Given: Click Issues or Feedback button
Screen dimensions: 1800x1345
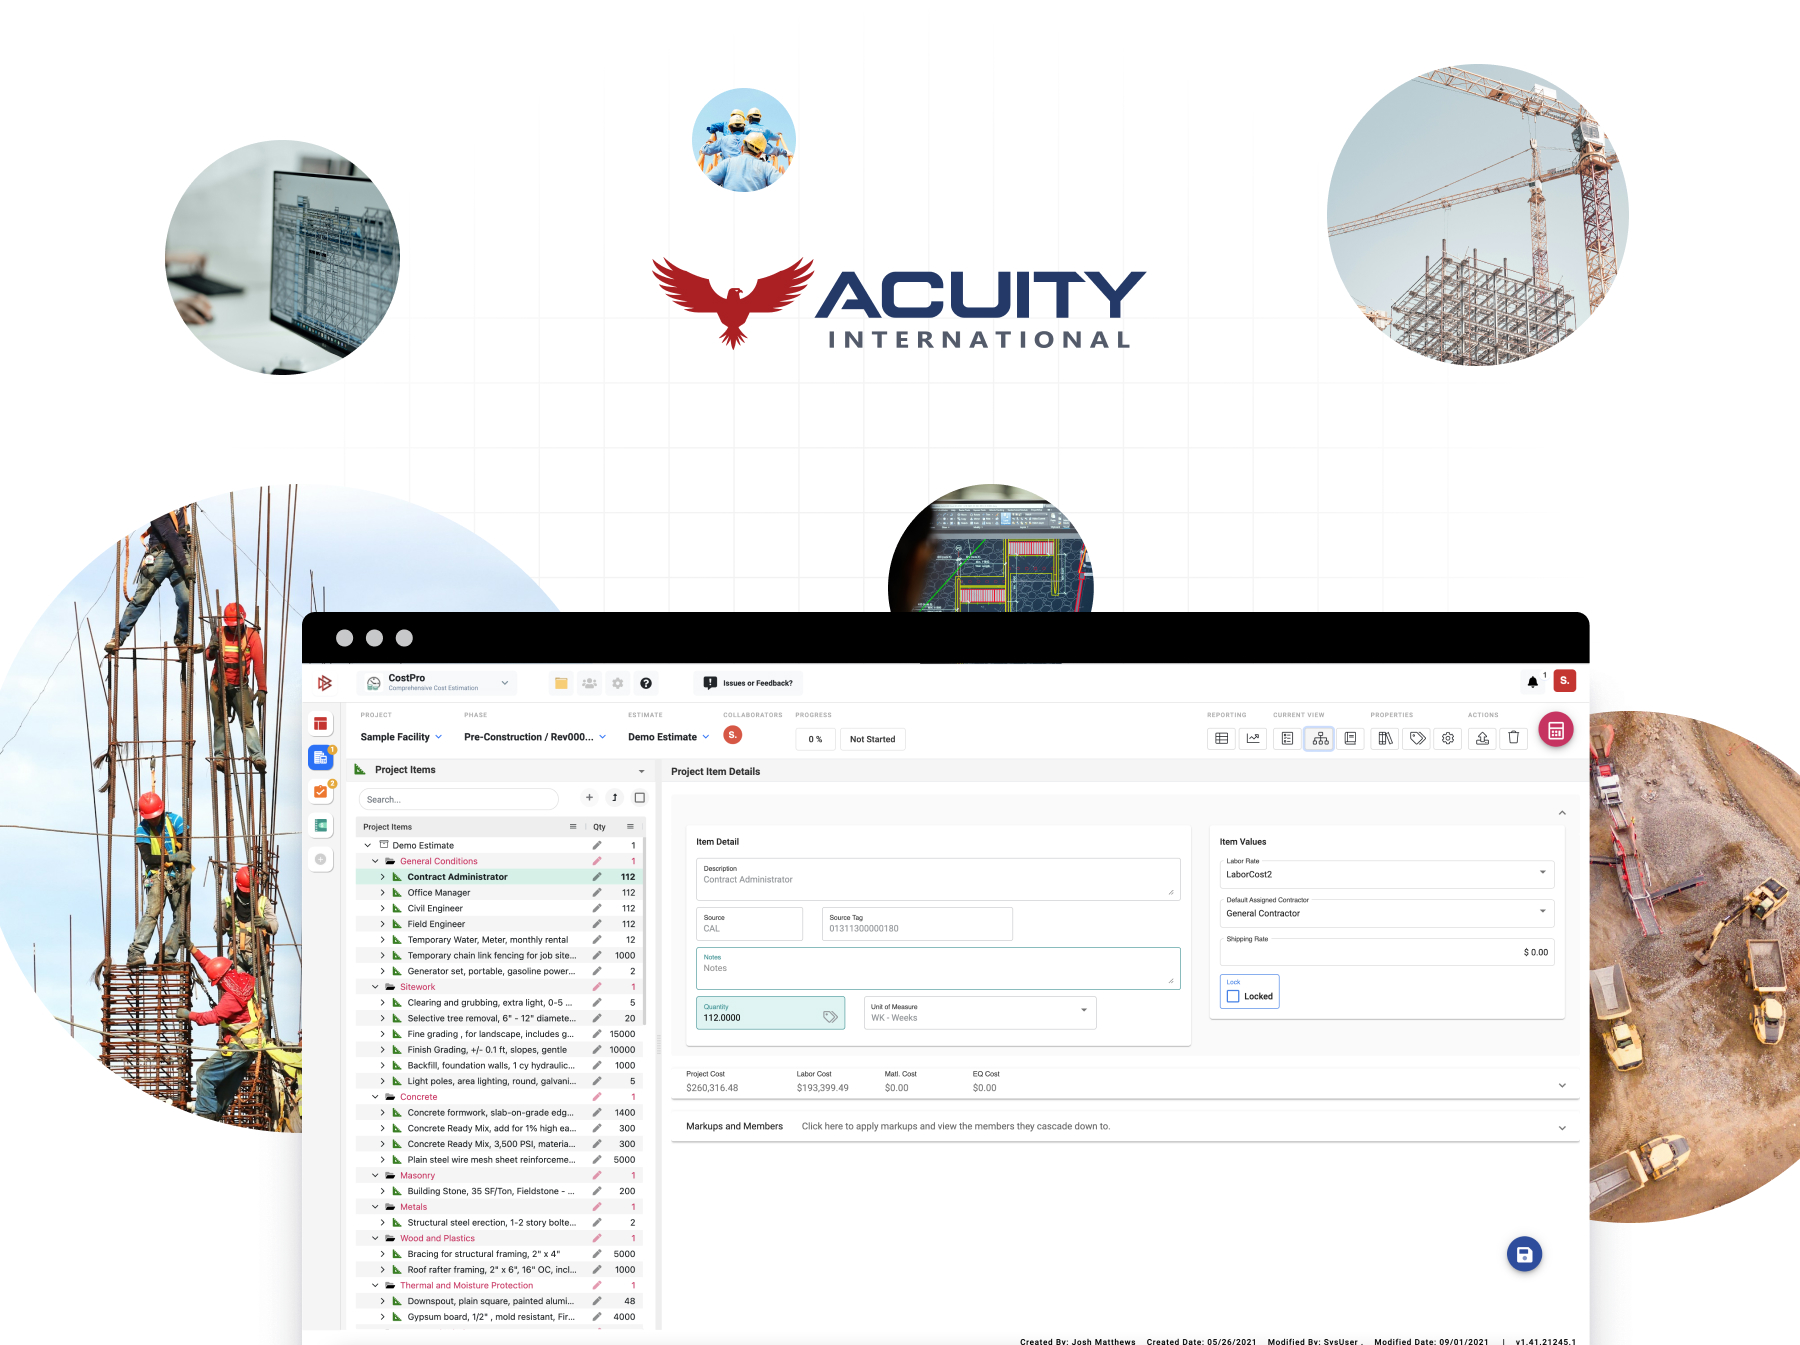Looking at the screenshot, I should (x=748, y=683).
